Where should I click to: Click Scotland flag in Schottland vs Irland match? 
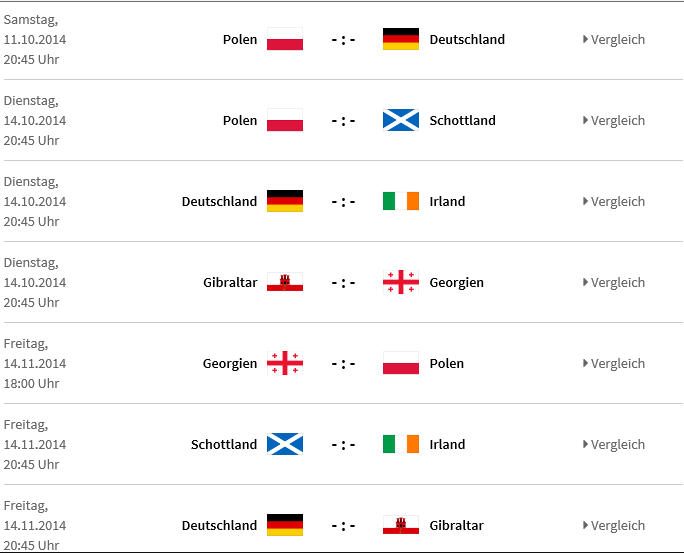click(x=285, y=444)
